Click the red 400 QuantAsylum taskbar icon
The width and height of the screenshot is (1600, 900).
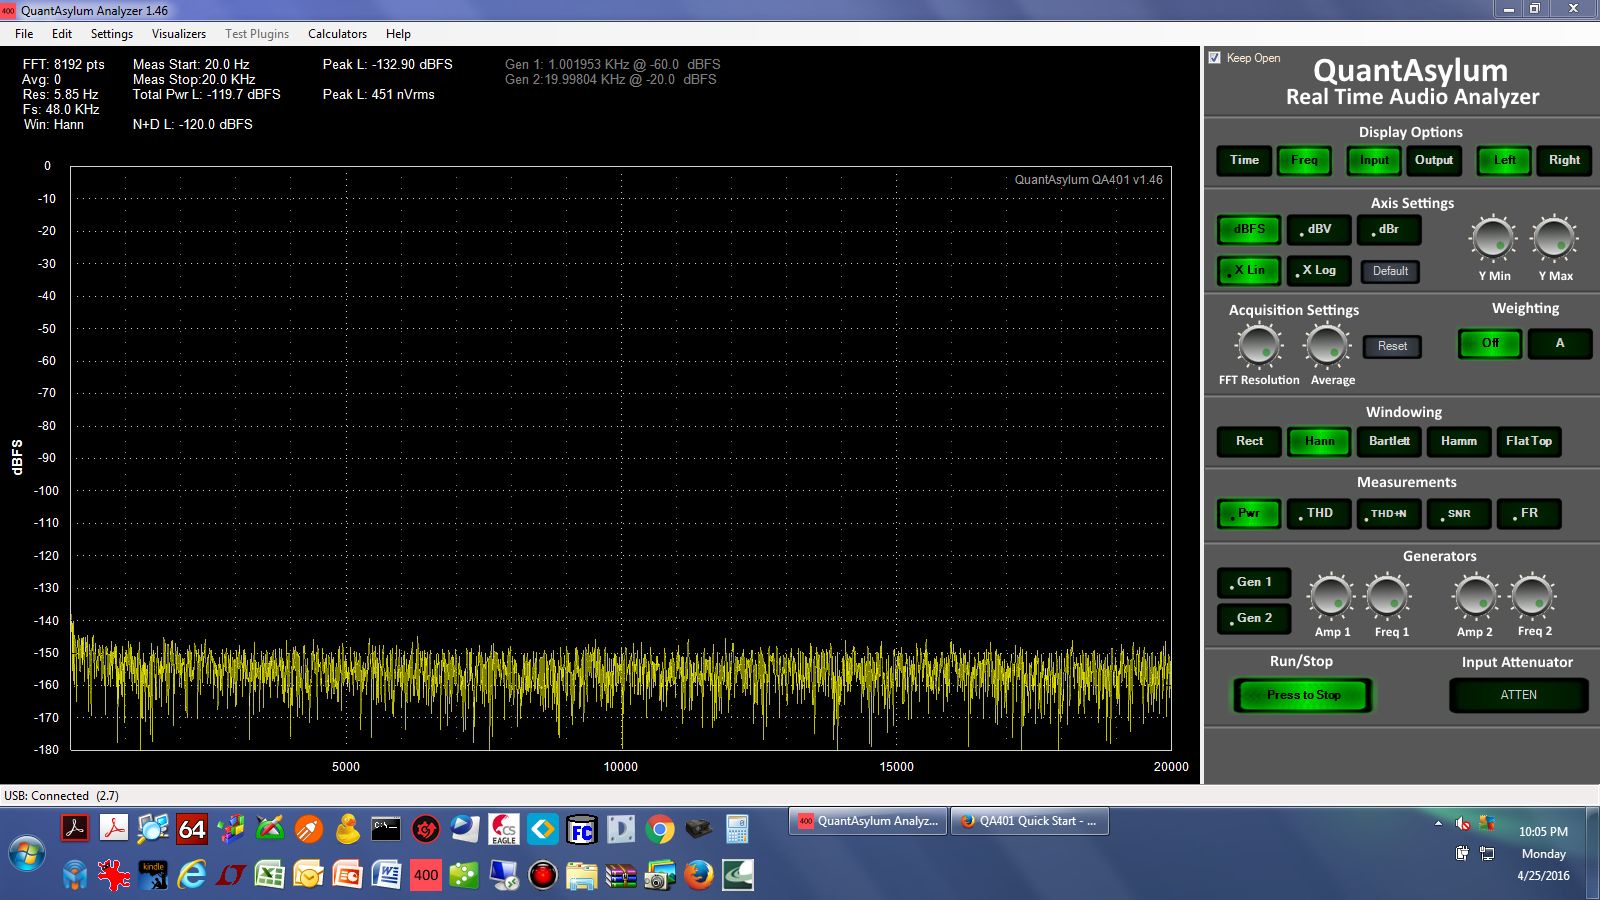(426, 876)
